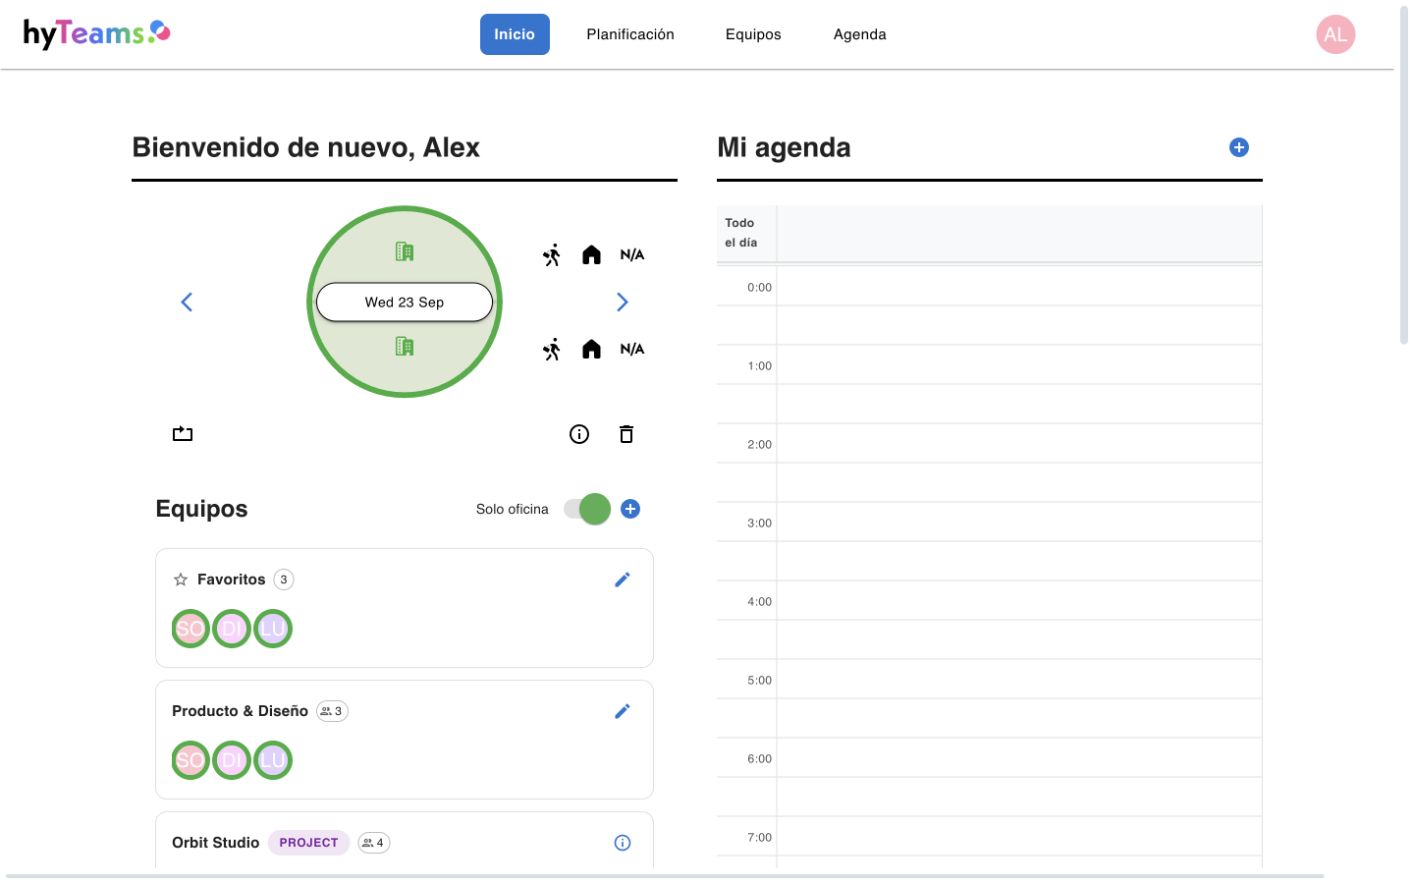1414x884 pixels.
Task: Set morning status to home
Action: point(591,255)
